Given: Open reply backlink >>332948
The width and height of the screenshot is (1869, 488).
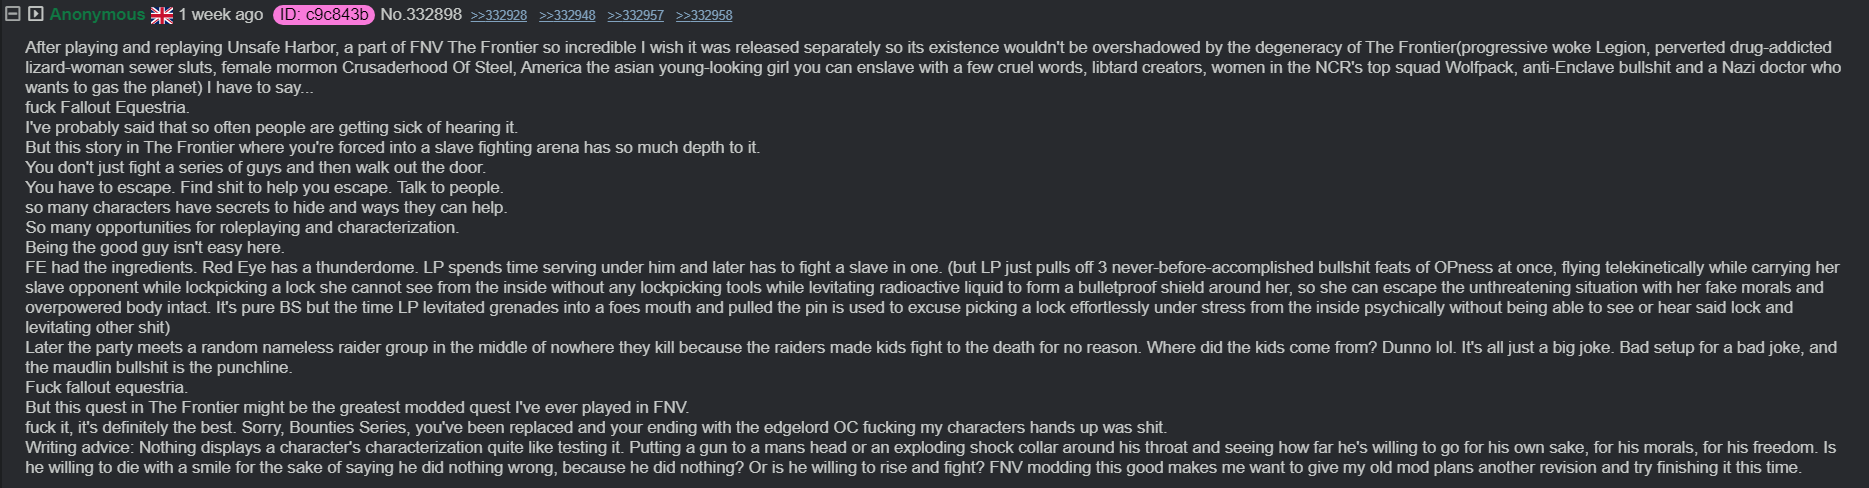Looking at the screenshot, I should click(x=567, y=16).
